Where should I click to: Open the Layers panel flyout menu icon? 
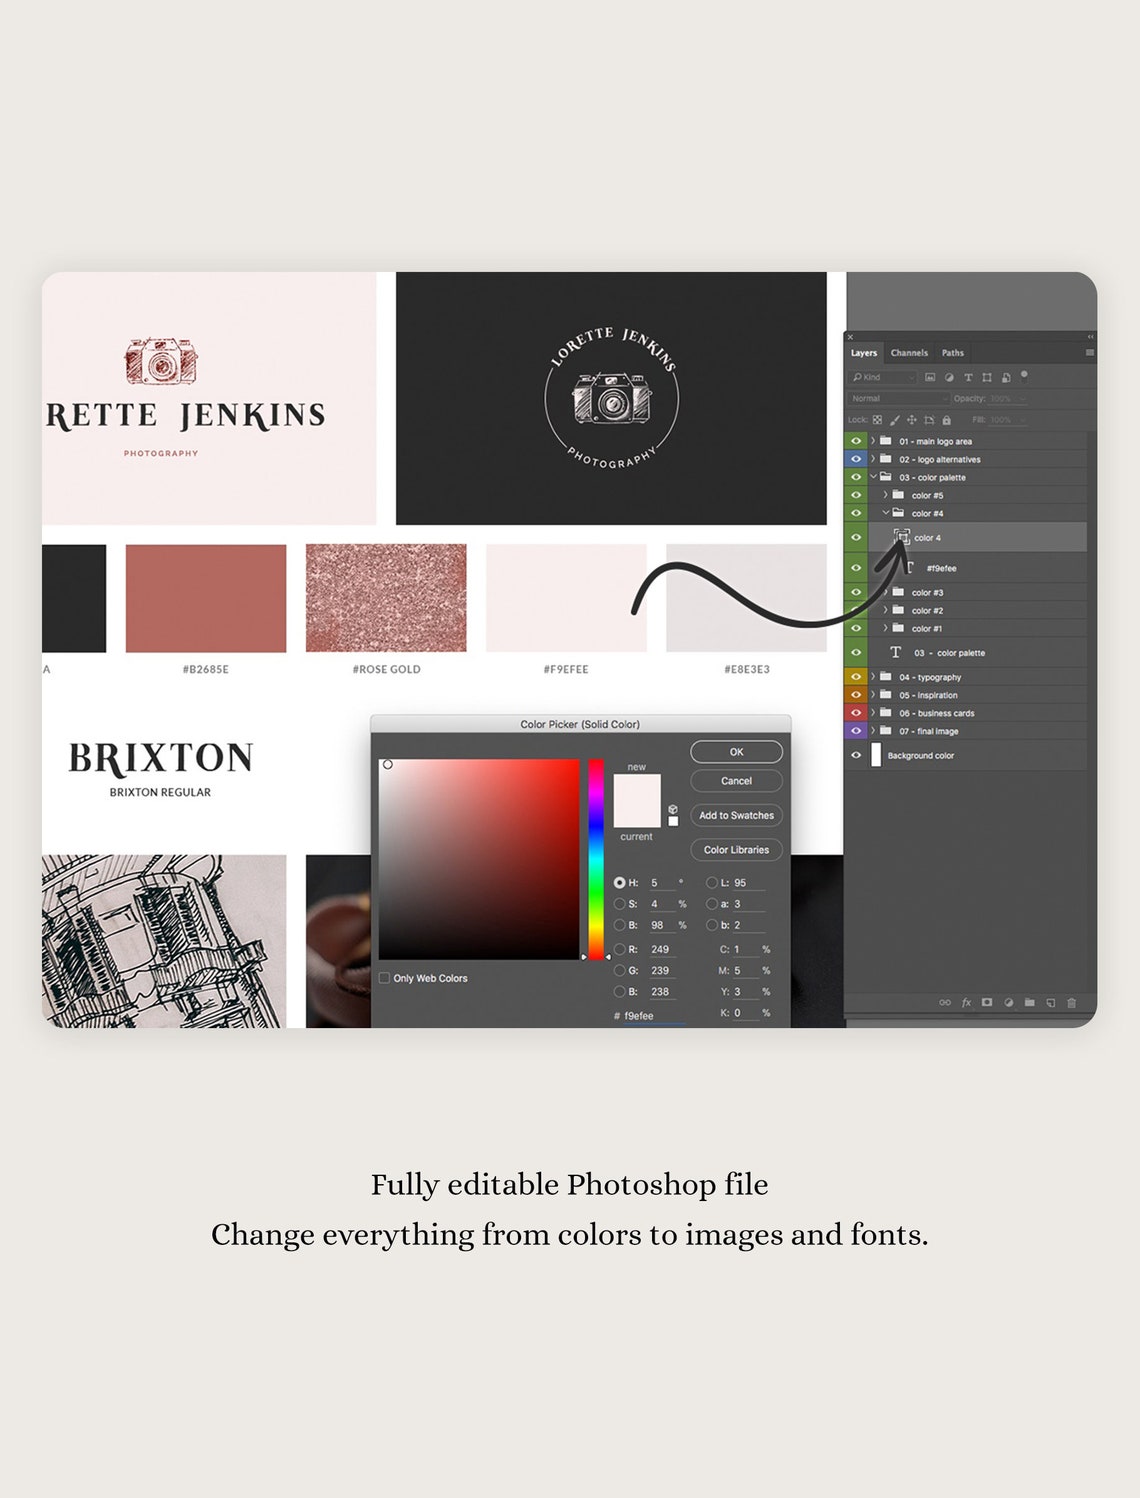1090,352
